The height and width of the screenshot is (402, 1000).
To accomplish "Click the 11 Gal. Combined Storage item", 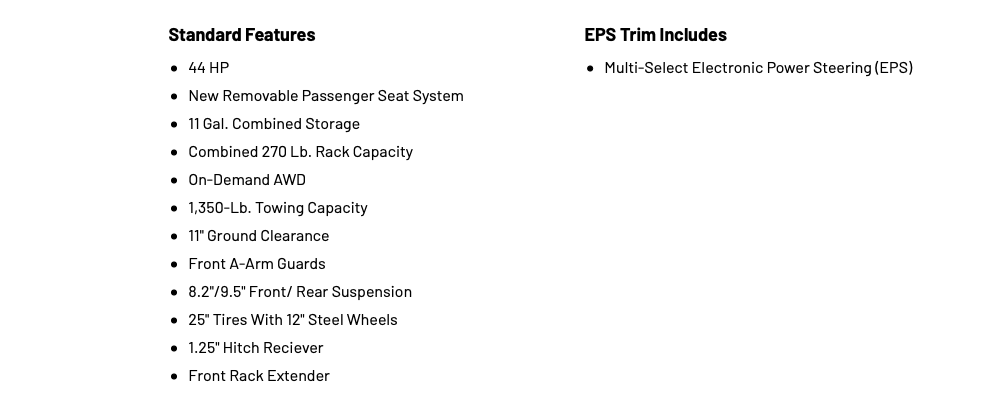I will click(274, 124).
